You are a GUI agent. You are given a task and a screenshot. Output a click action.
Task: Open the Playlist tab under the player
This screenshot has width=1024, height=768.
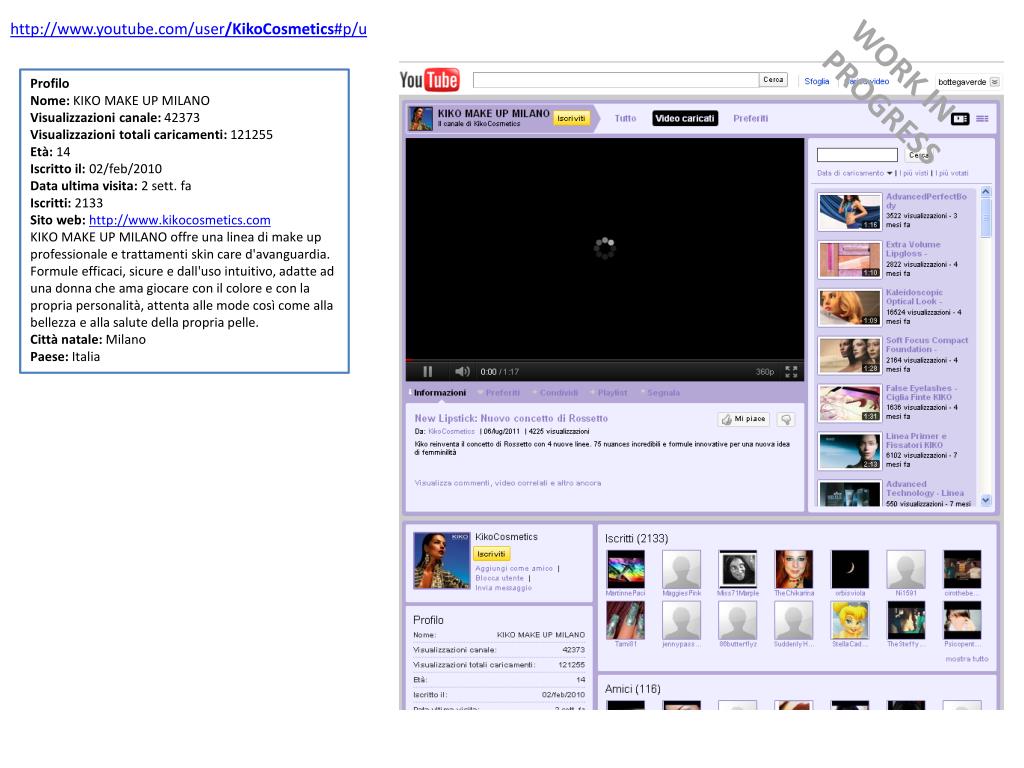(x=612, y=392)
